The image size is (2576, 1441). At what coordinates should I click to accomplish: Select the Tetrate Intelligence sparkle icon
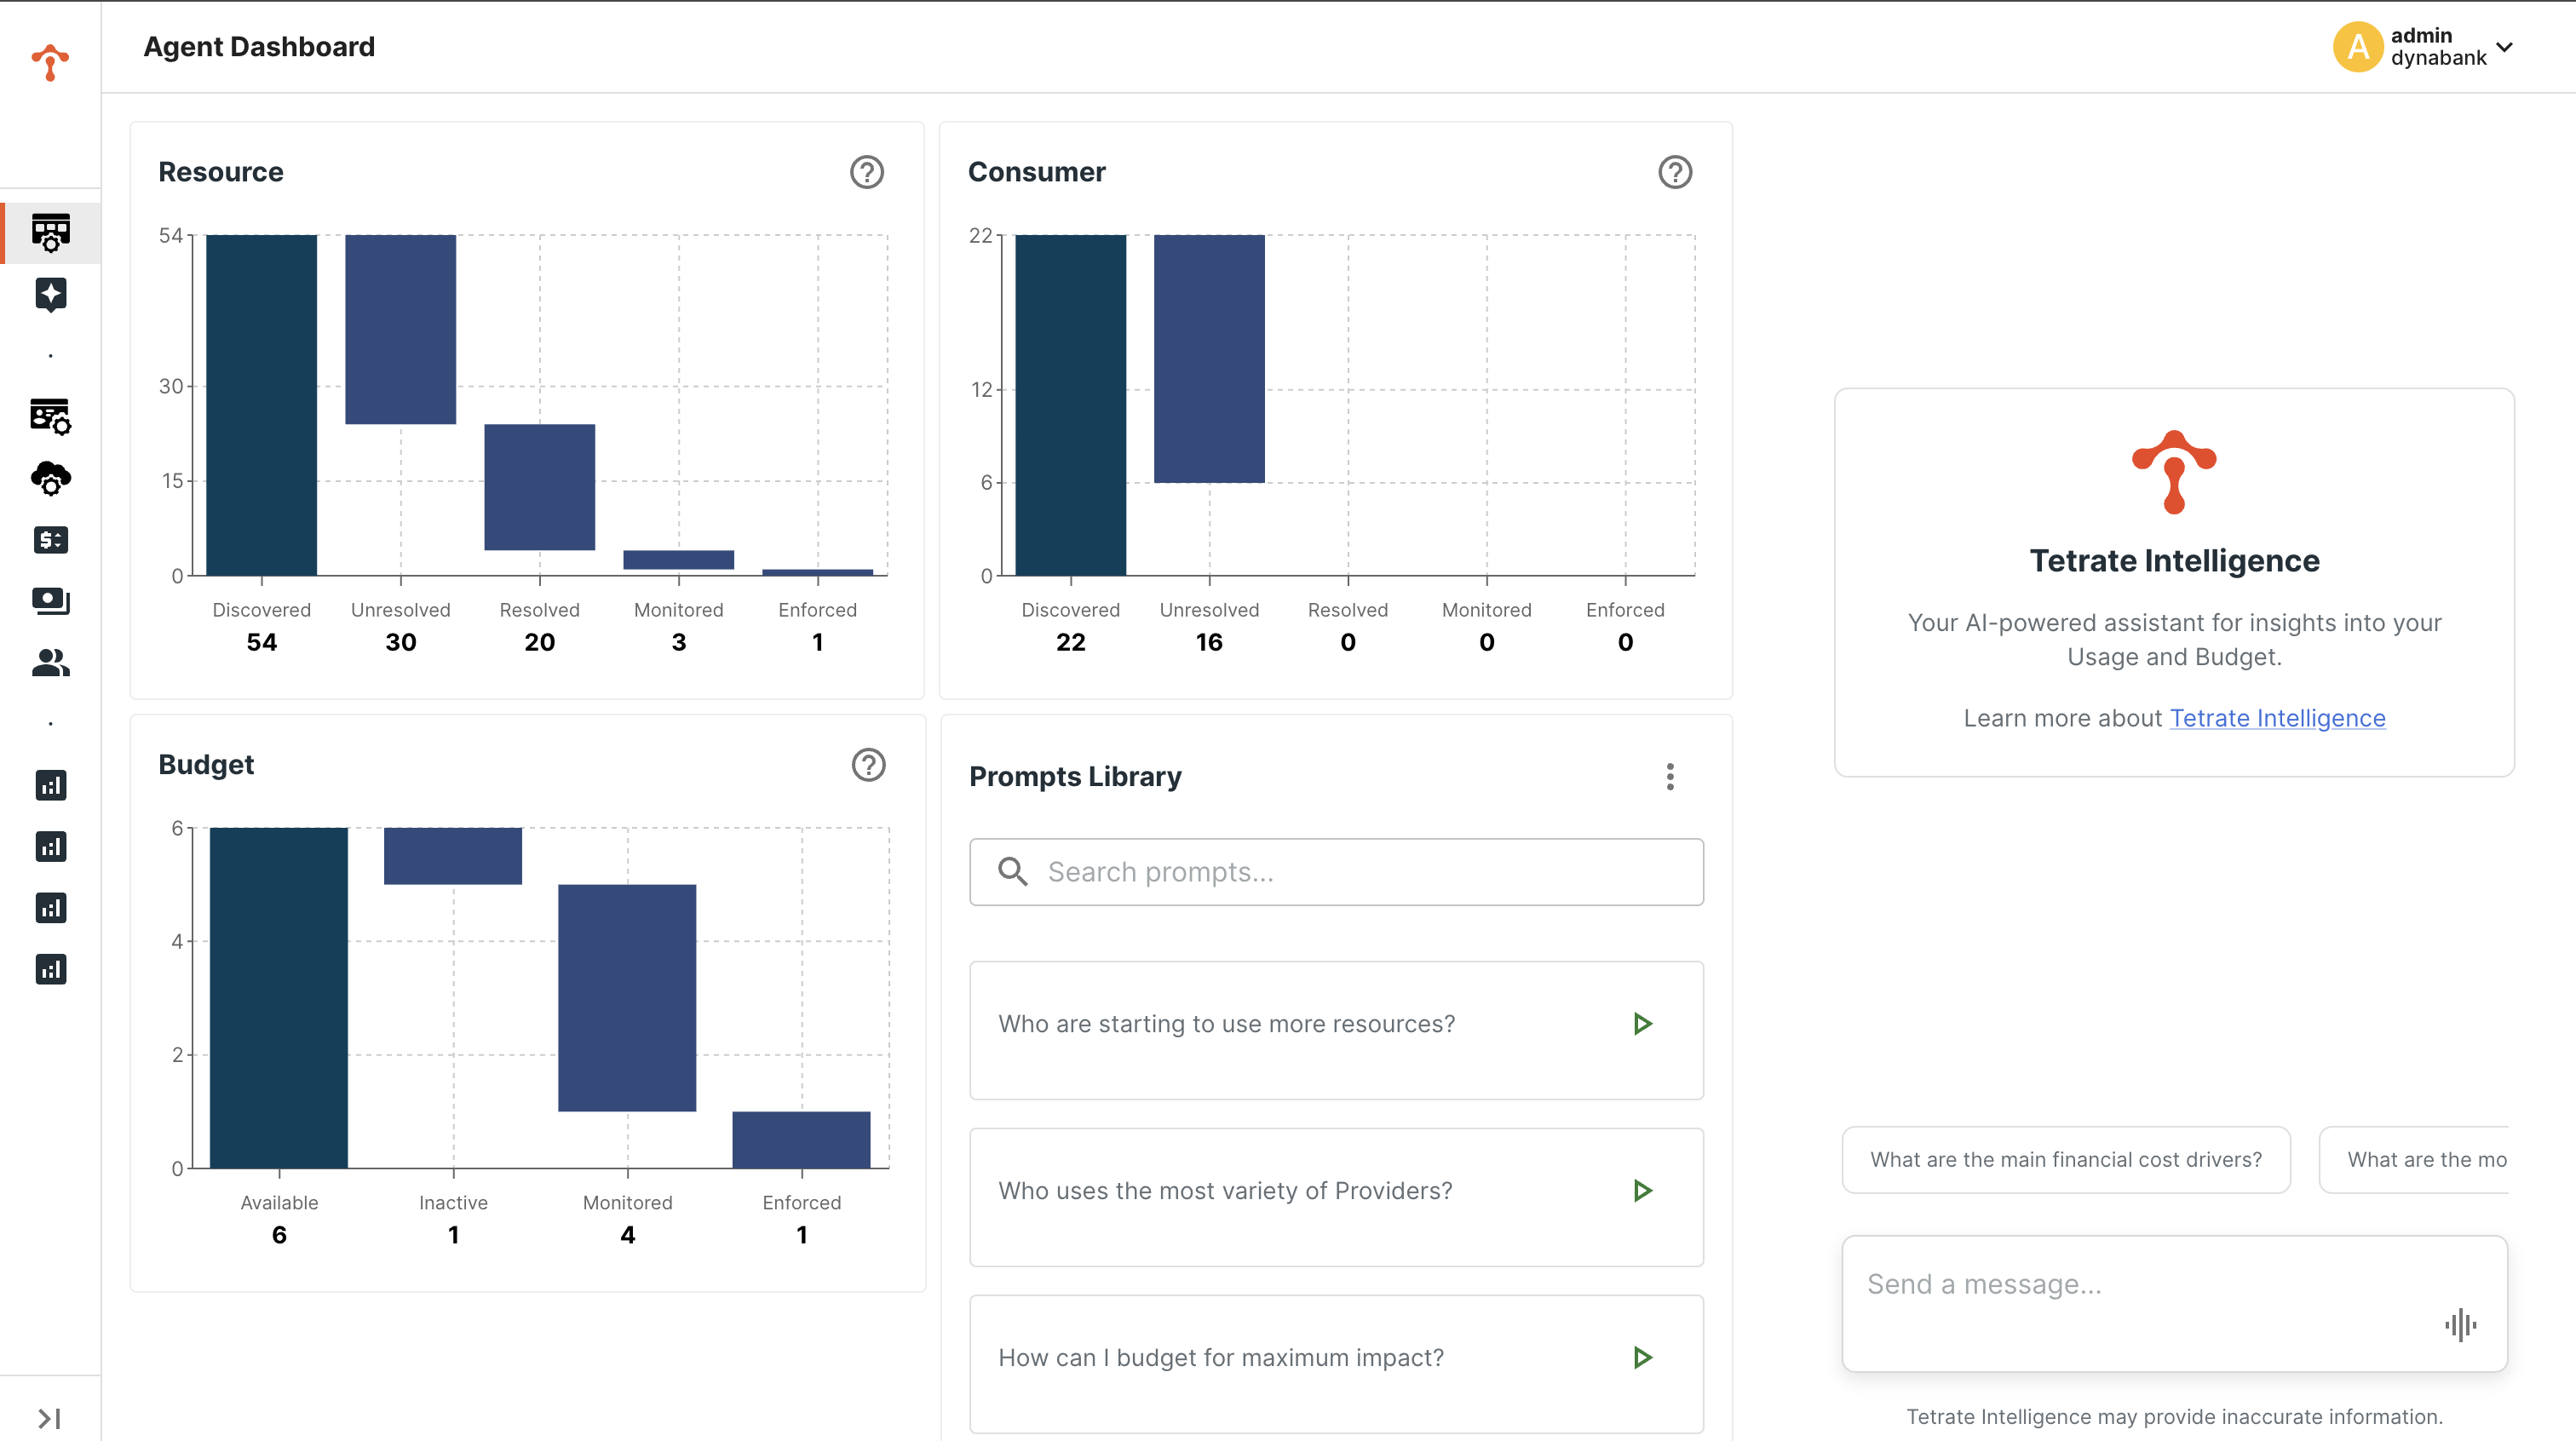click(x=50, y=294)
